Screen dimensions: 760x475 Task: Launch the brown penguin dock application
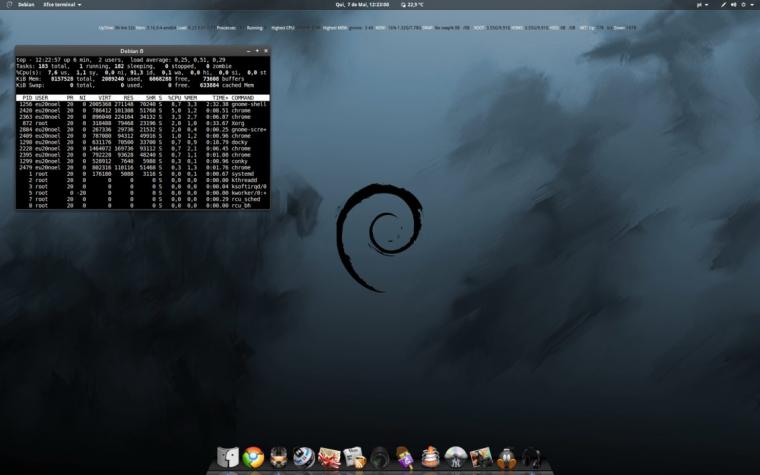click(x=507, y=458)
